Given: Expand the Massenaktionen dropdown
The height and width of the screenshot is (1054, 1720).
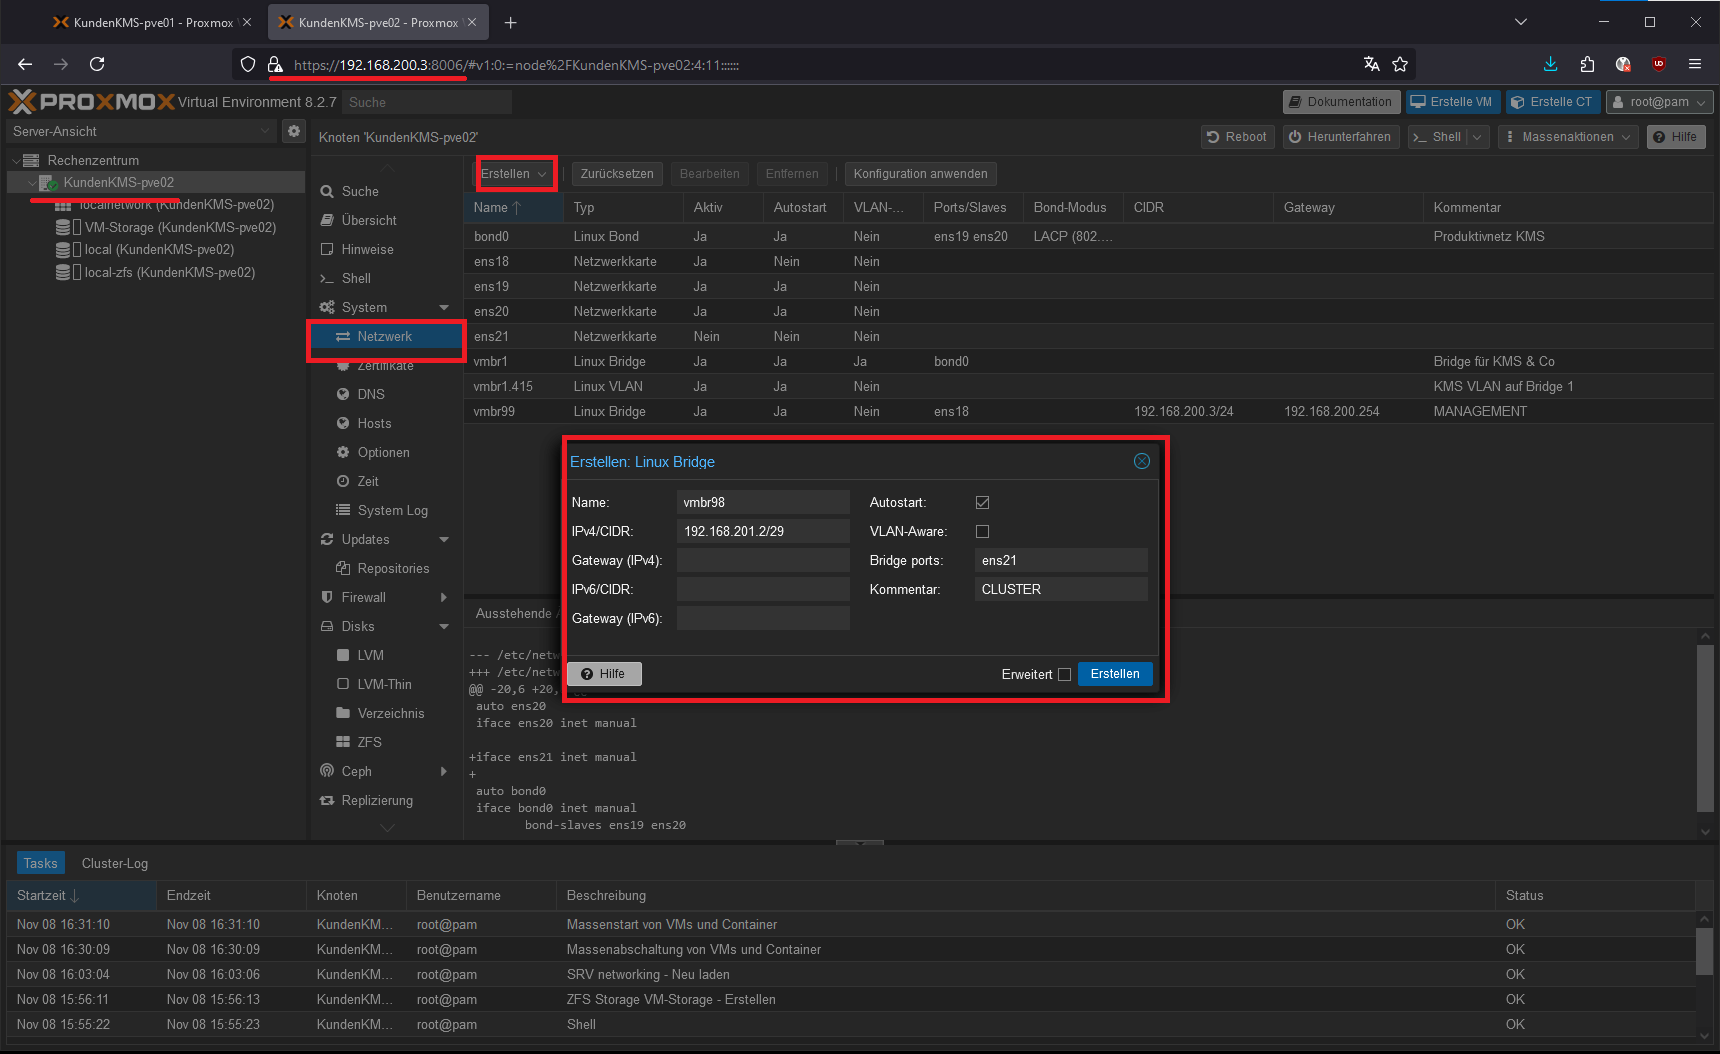Looking at the screenshot, I should 1569,137.
